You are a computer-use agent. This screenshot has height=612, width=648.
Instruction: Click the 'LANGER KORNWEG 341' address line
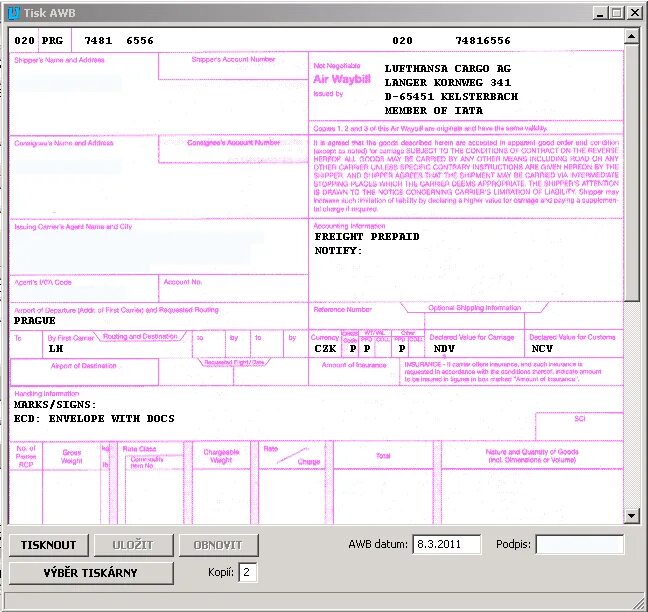(448, 83)
